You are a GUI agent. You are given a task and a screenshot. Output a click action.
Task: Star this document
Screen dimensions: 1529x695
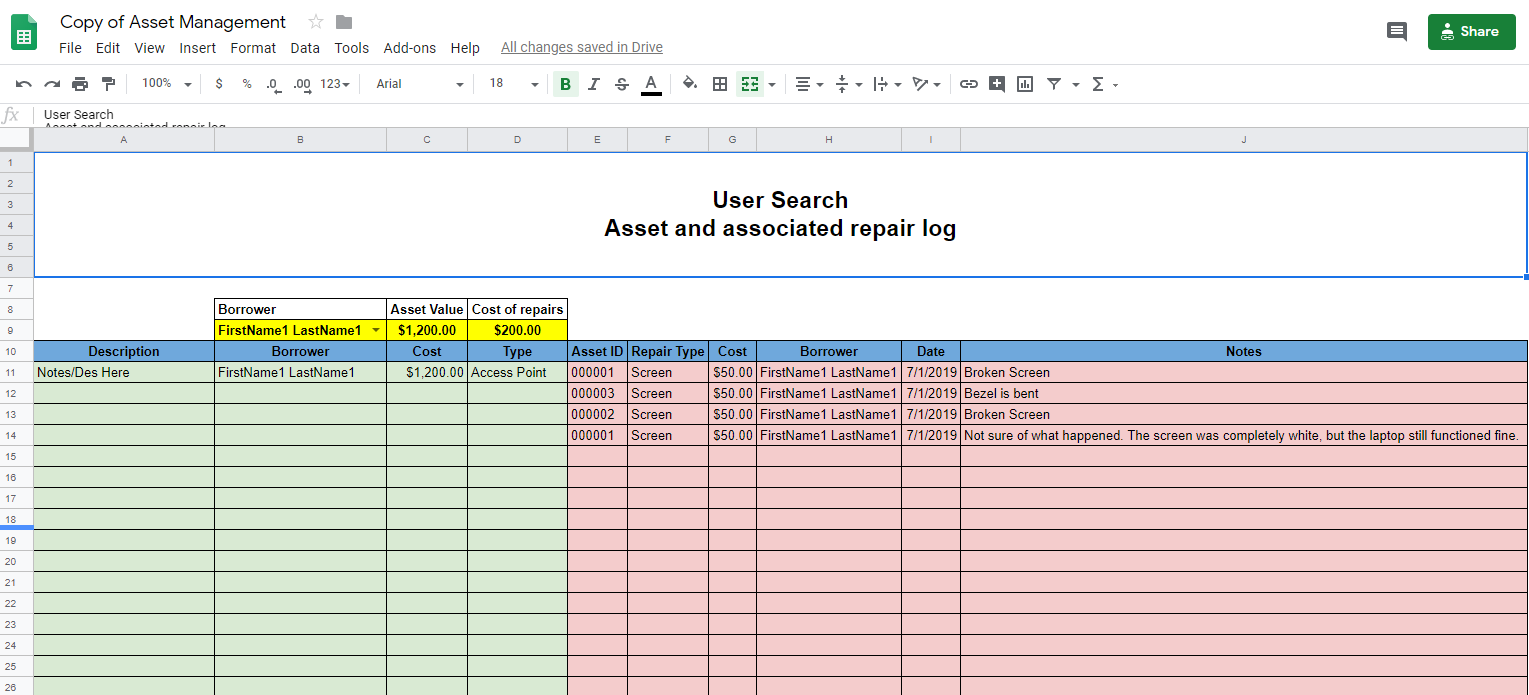click(x=316, y=22)
